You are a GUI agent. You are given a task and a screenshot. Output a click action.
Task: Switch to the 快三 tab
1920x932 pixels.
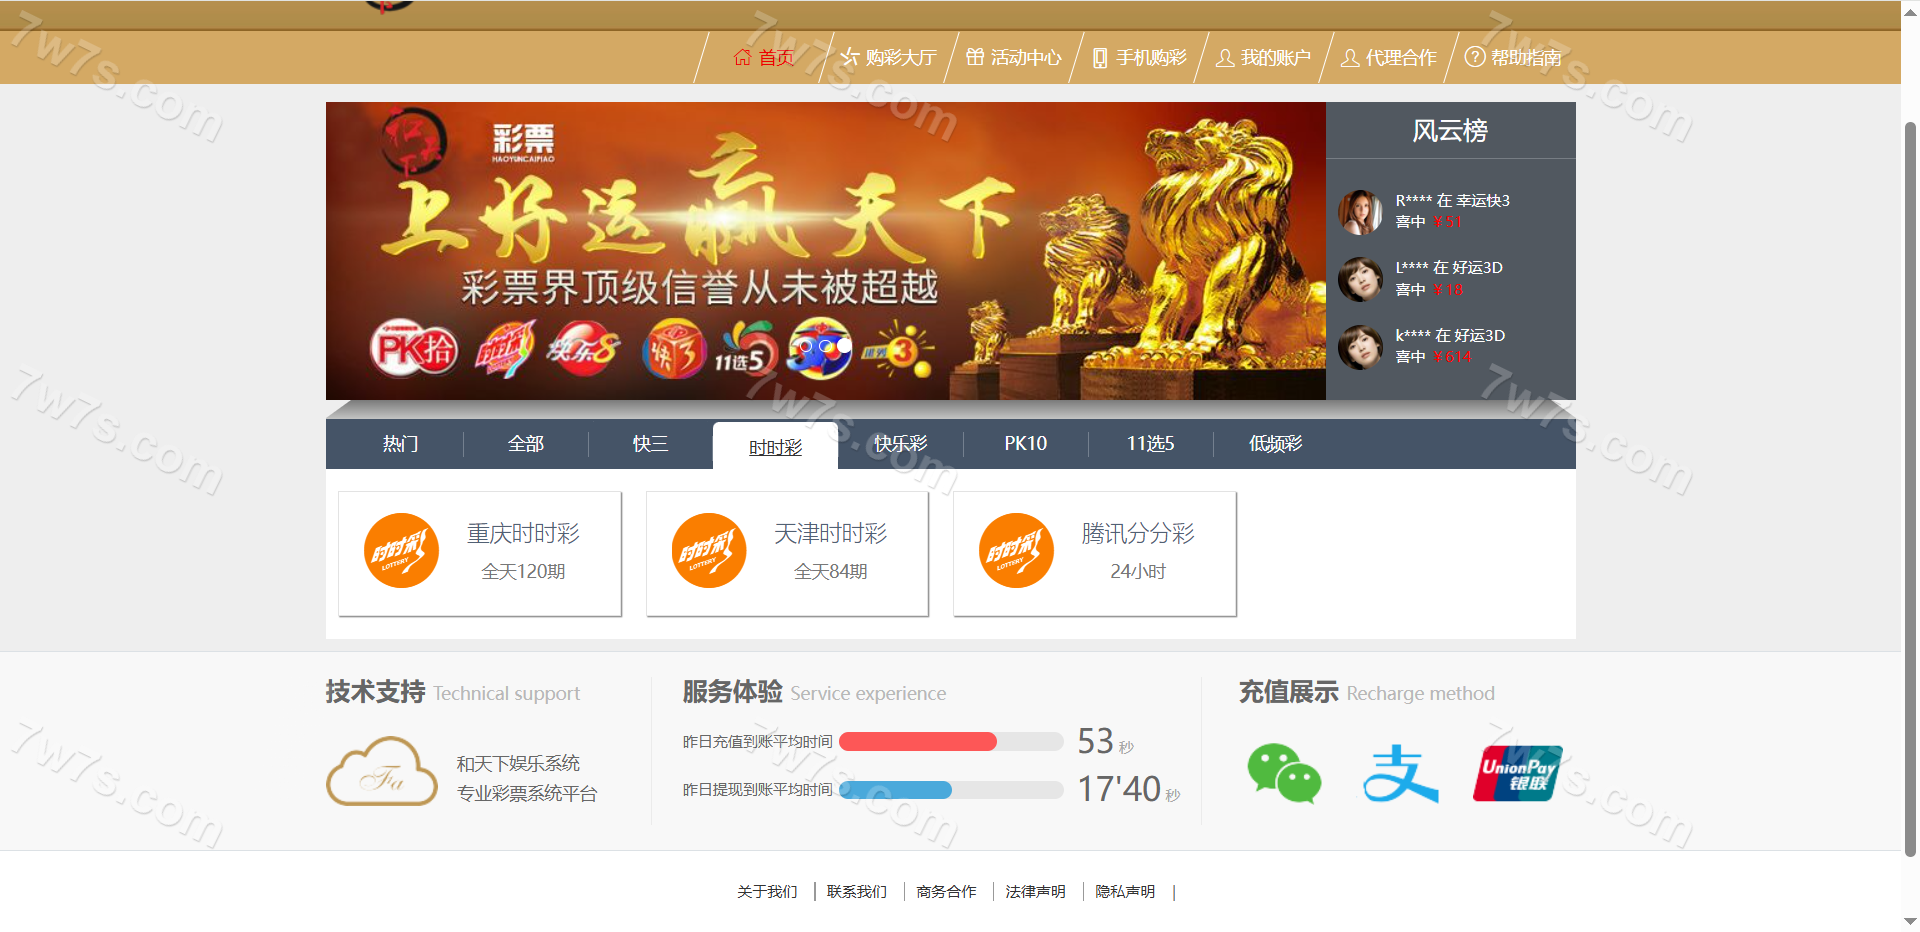[x=650, y=444]
